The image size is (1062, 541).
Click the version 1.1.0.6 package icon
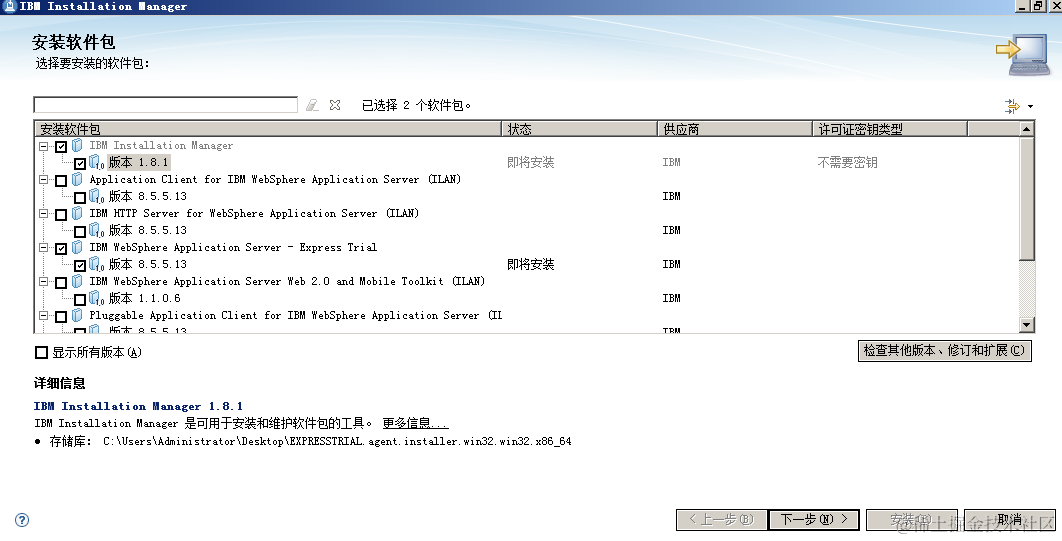click(96, 298)
